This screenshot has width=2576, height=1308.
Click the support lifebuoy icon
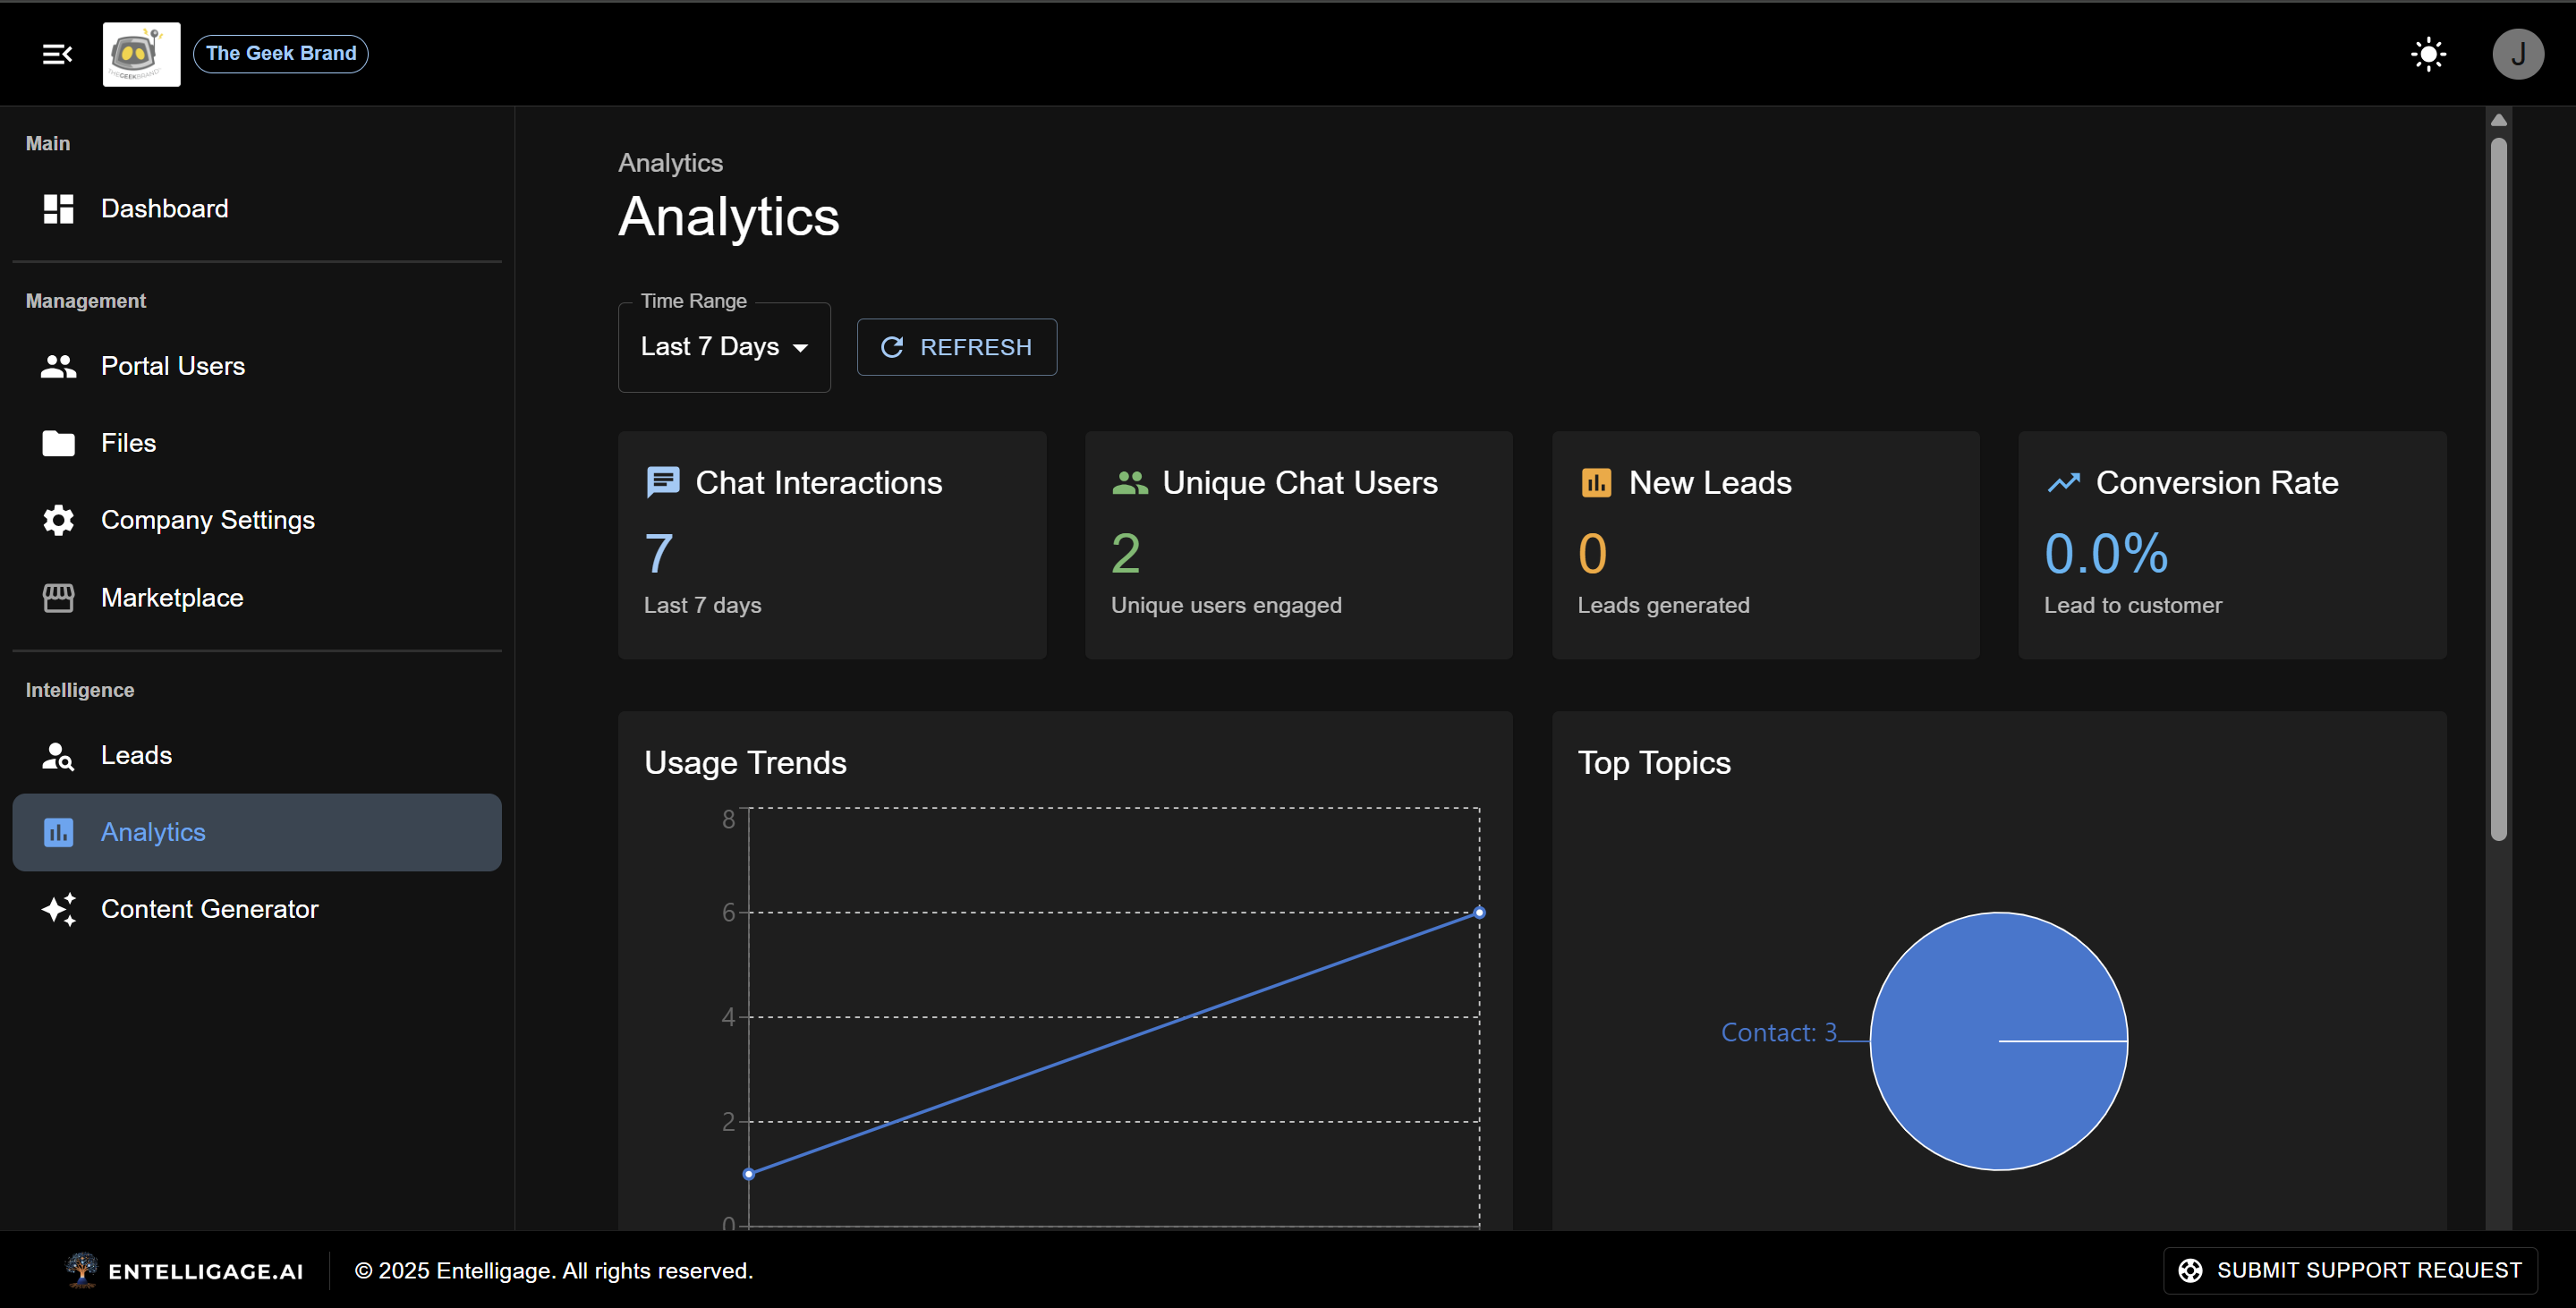[2190, 1270]
